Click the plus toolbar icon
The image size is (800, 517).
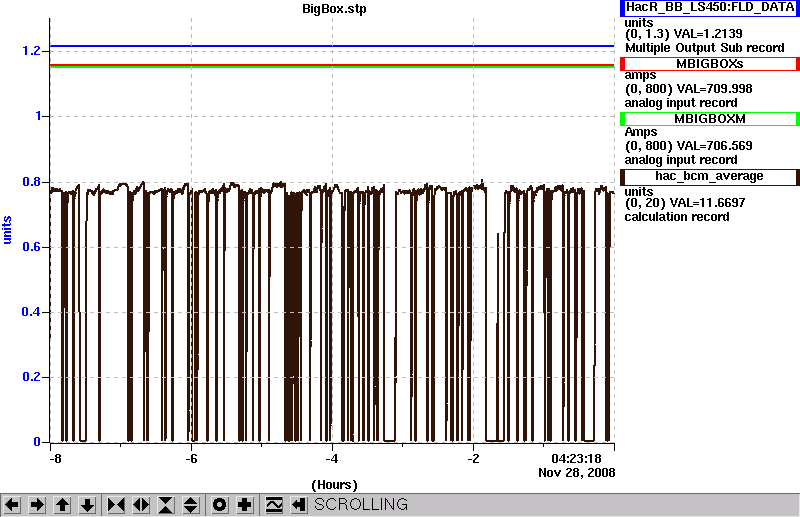(244, 505)
